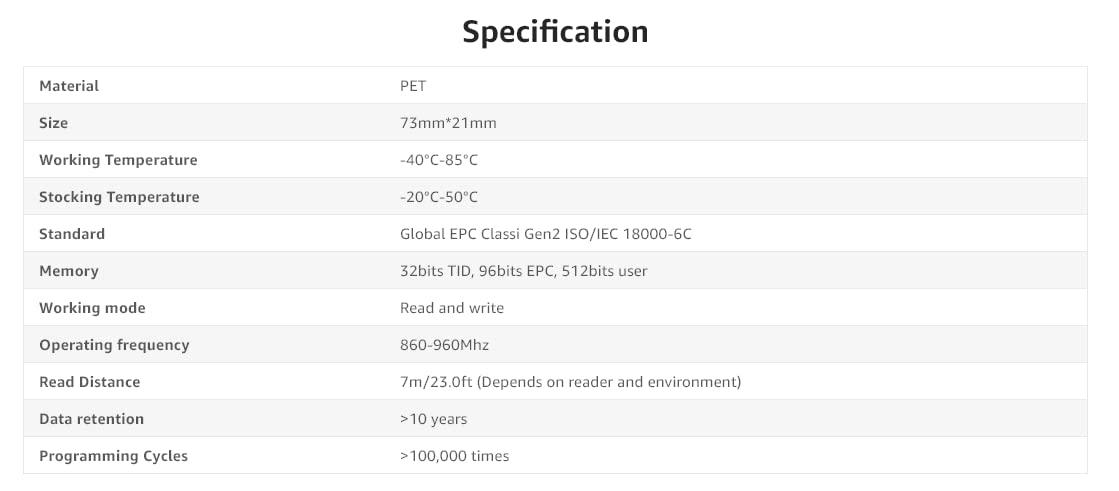Click the Working Temperature label
Image resolution: width=1119 pixels, height=491 pixels.
coord(118,160)
